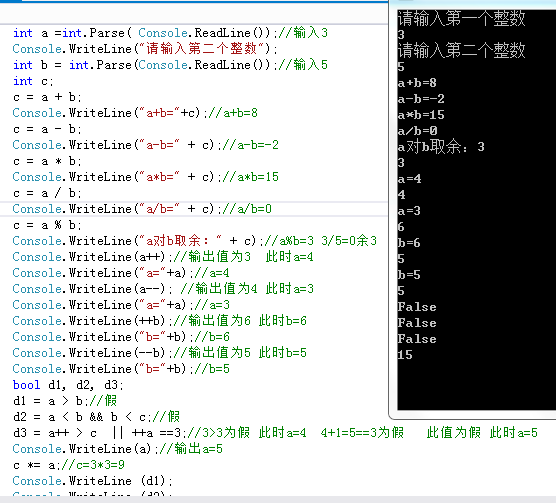Click console output "a=4"
Viewport: 556px width, 503px height.
[409, 179]
